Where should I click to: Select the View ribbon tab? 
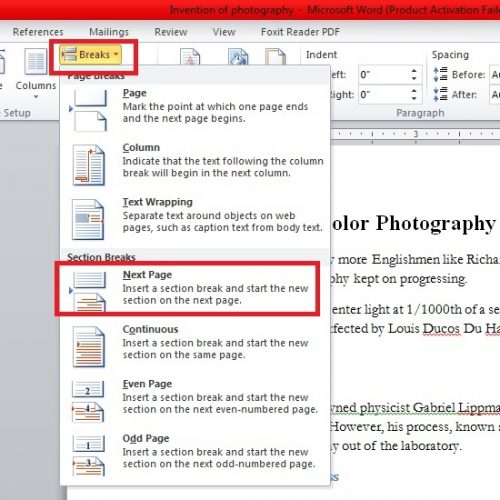(224, 32)
